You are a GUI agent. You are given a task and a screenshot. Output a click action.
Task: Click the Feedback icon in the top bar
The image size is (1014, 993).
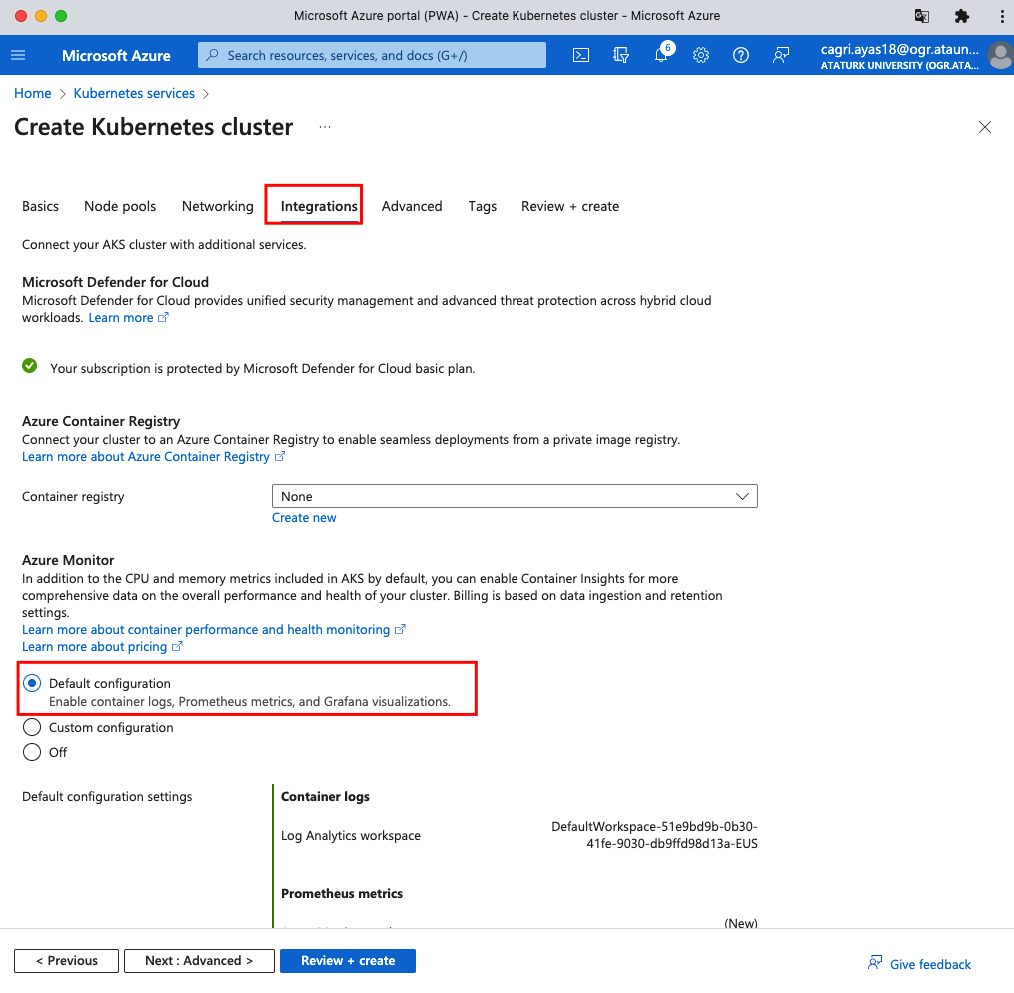tap(781, 55)
